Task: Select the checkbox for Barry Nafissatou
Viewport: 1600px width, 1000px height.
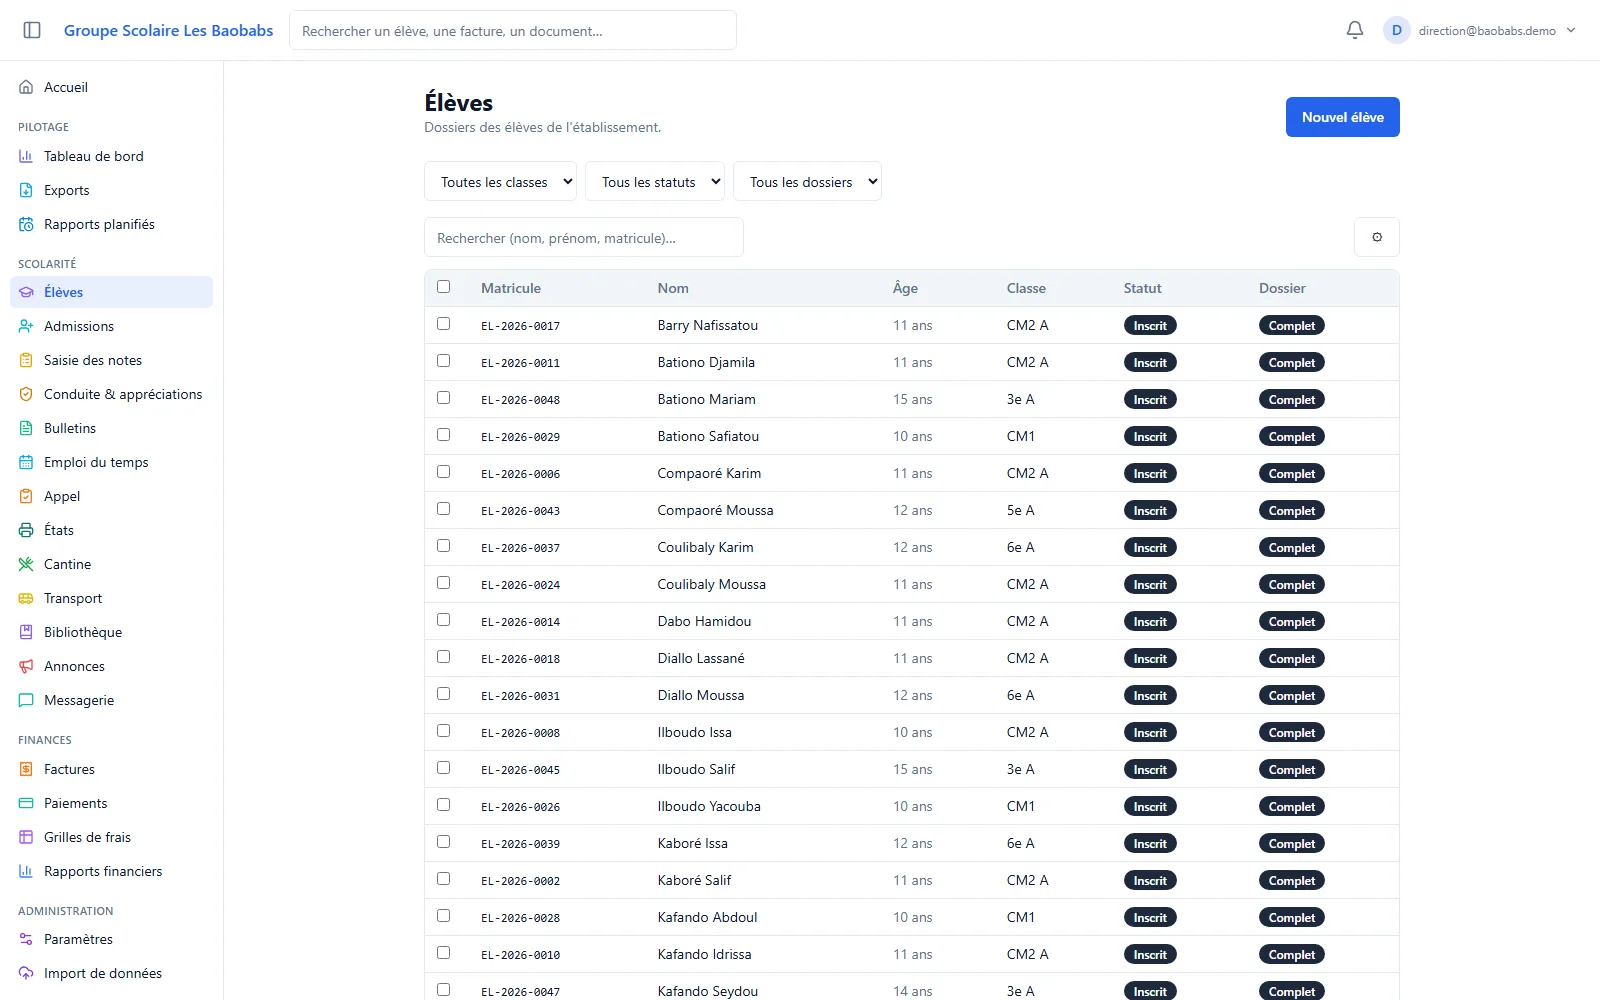Action: point(444,324)
